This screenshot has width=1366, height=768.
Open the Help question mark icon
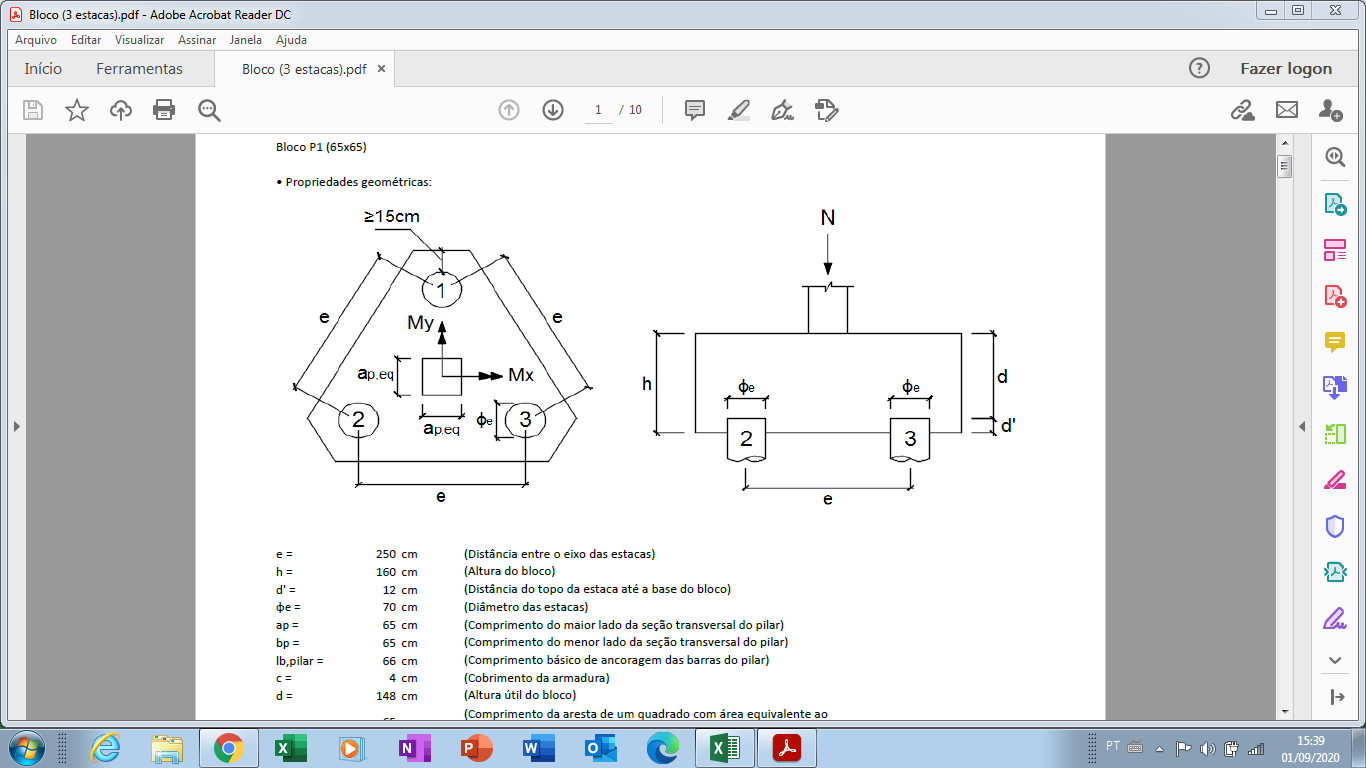(1199, 68)
